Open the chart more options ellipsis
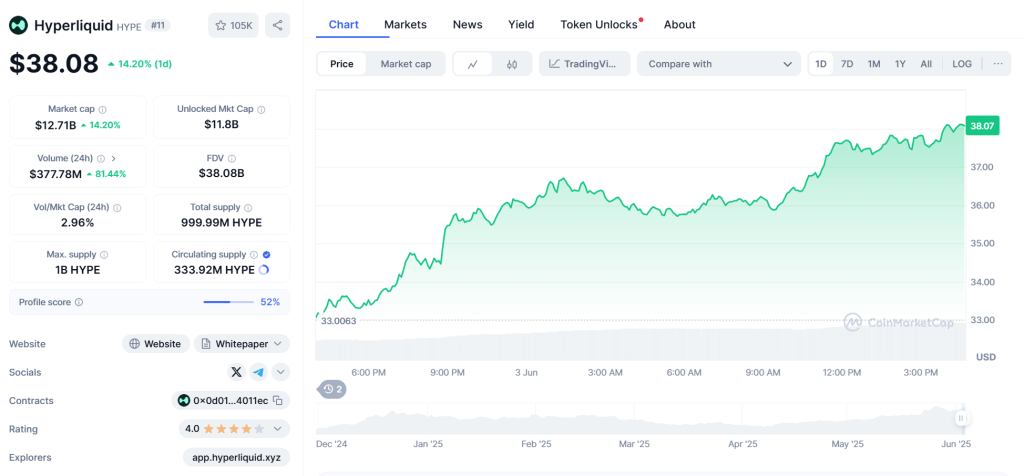Screen dimensions: 1024x476 [x=998, y=64]
